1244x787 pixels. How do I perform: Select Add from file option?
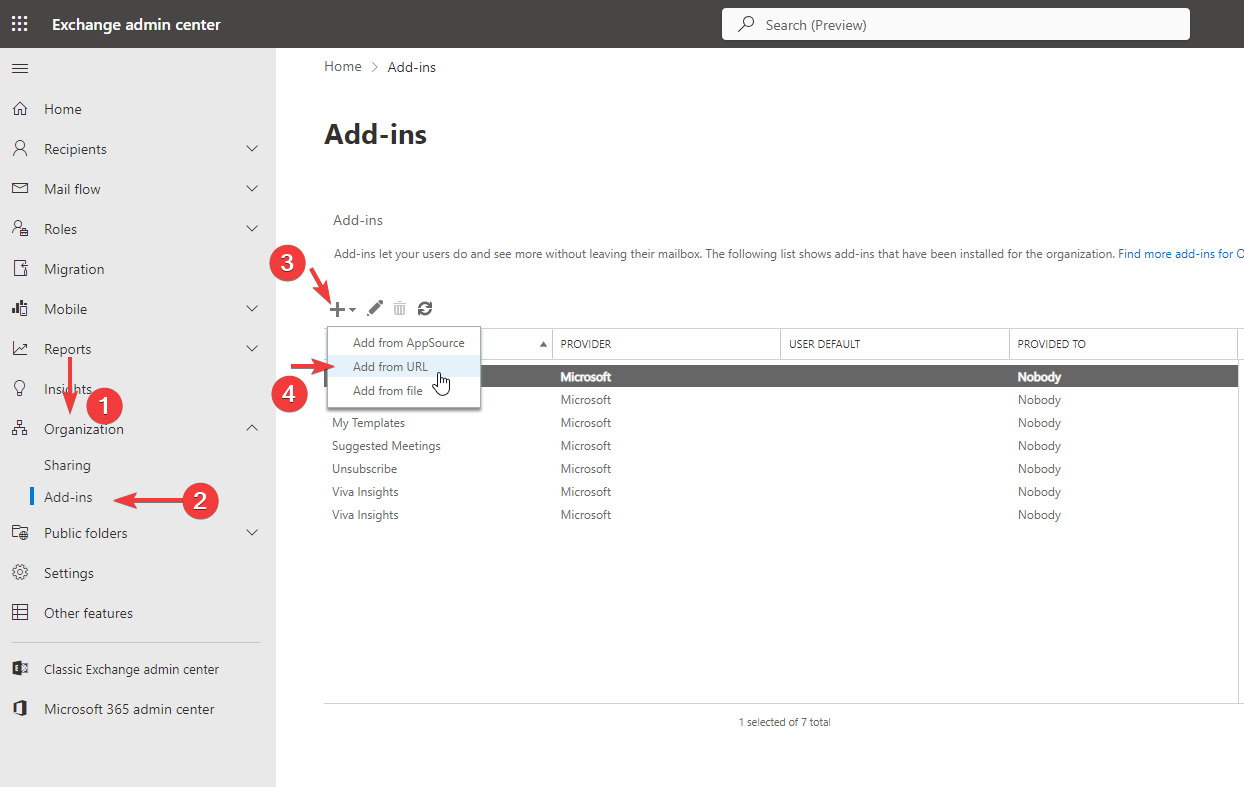pos(387,391)
